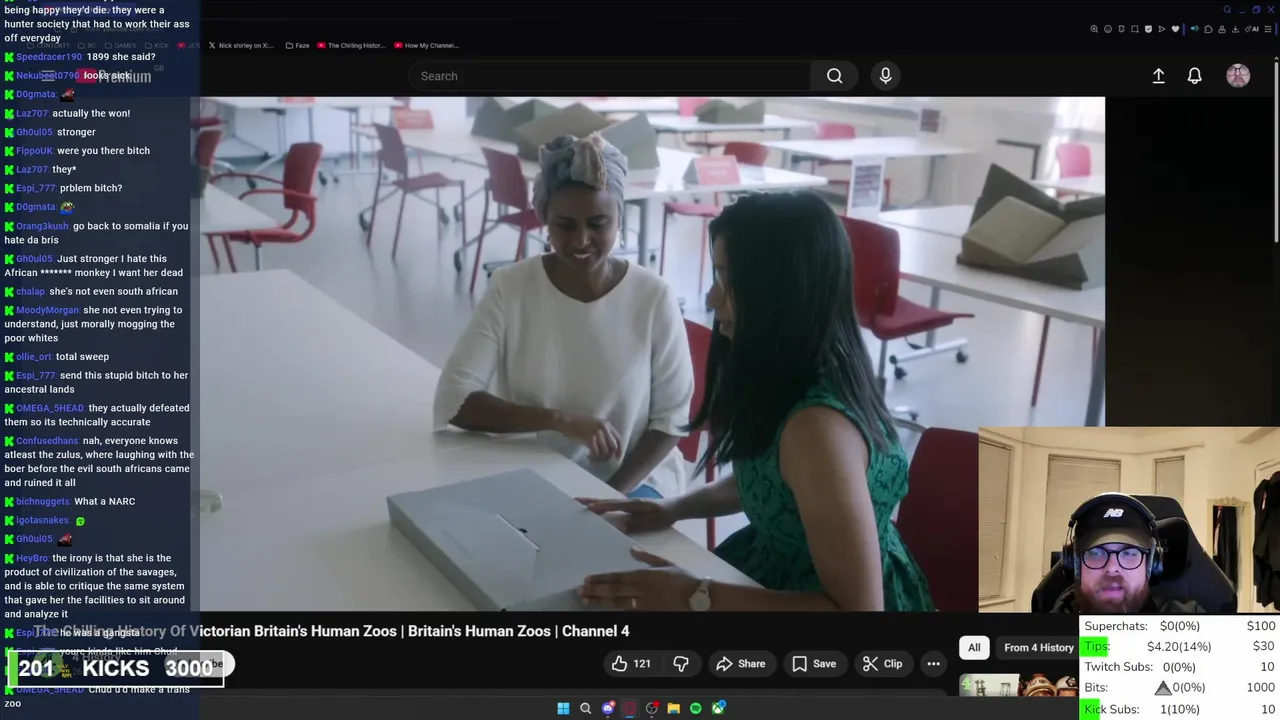Open the 'Nick shirley on X' bookmark
The width and height of the screenshot is (1280, 720).
(x=240, y=45)
